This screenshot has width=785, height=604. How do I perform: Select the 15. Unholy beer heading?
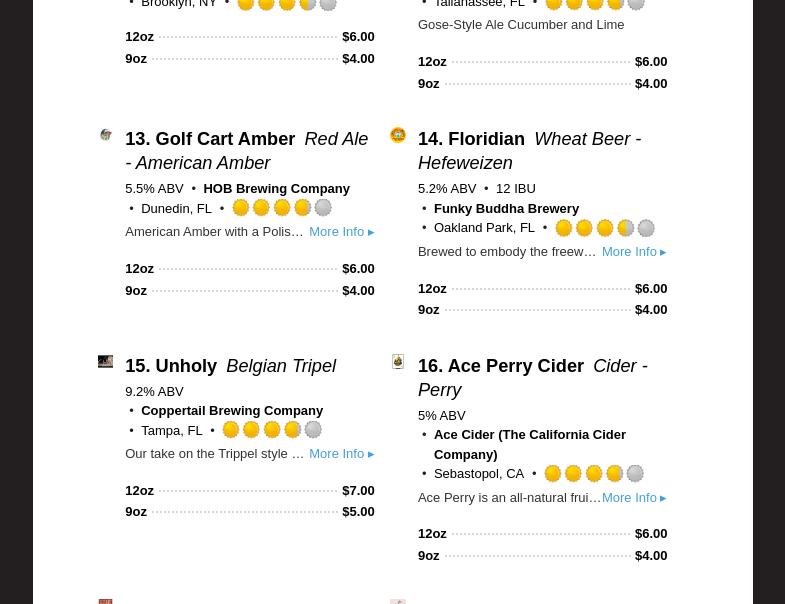pos(171,366)
